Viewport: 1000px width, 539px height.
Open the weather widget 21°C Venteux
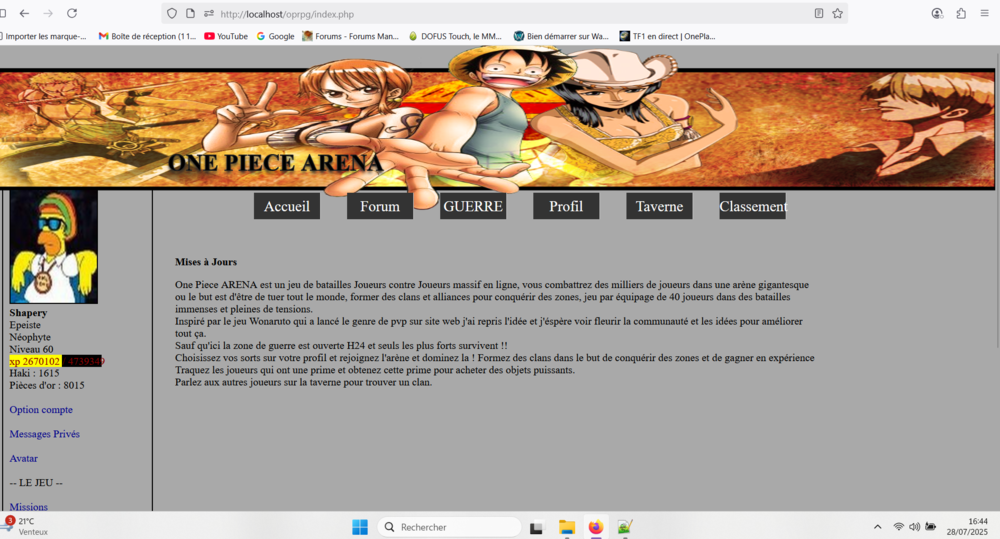tap(26, 526)
